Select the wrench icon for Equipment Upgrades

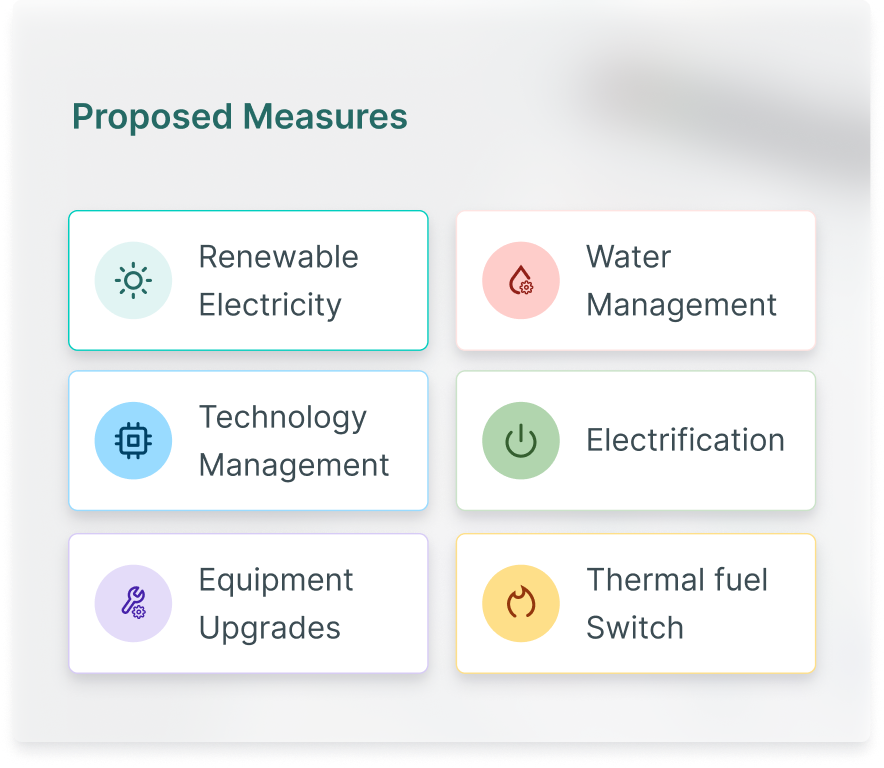133,603
